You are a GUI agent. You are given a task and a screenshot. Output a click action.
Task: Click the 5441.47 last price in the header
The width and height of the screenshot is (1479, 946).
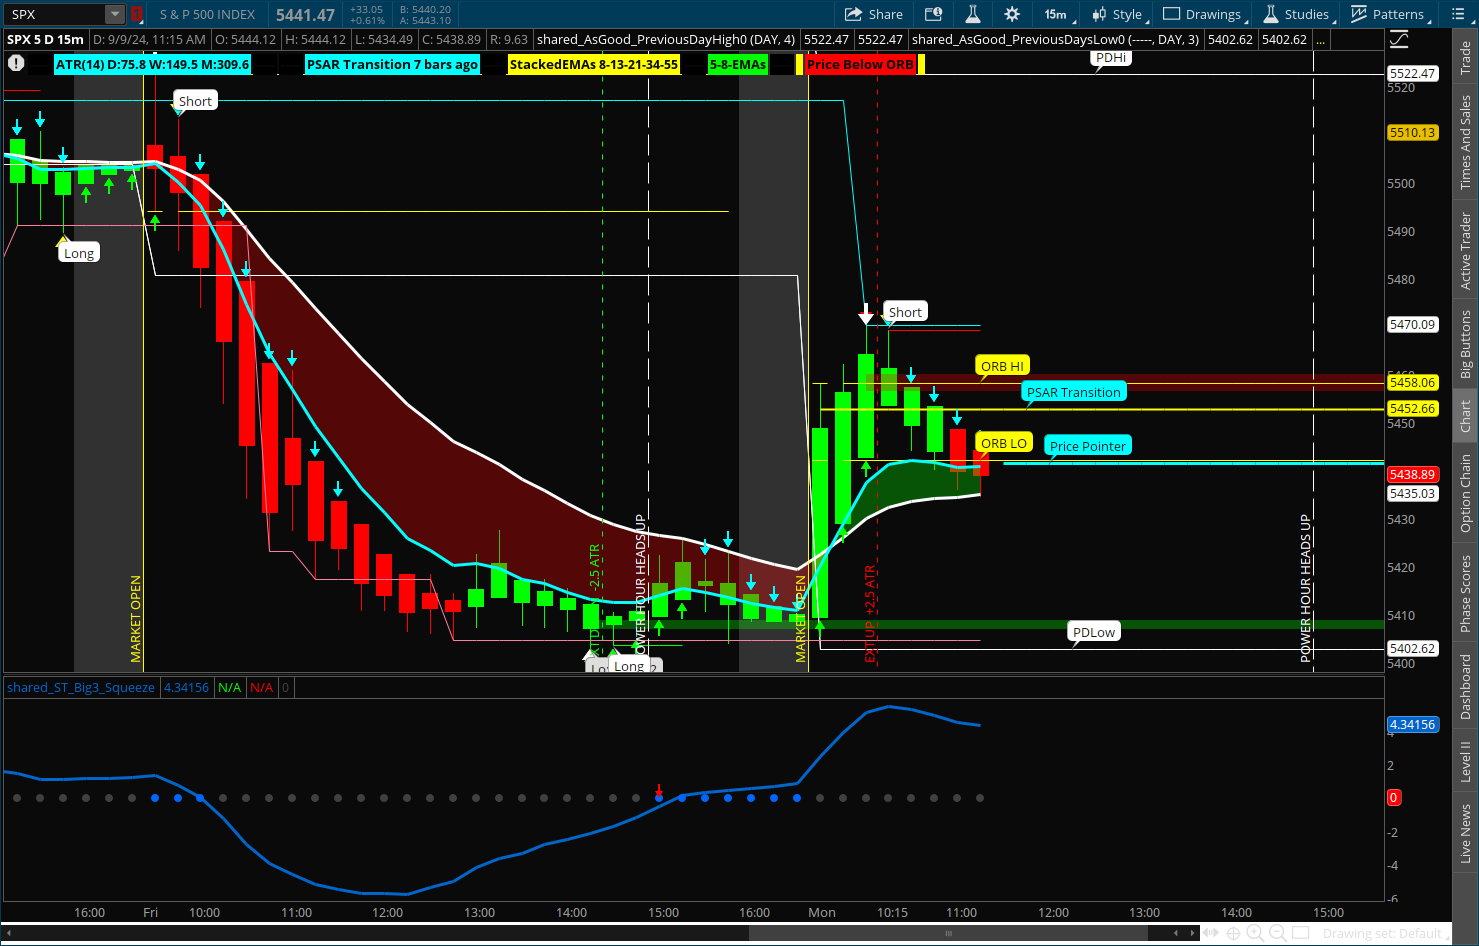305,14
